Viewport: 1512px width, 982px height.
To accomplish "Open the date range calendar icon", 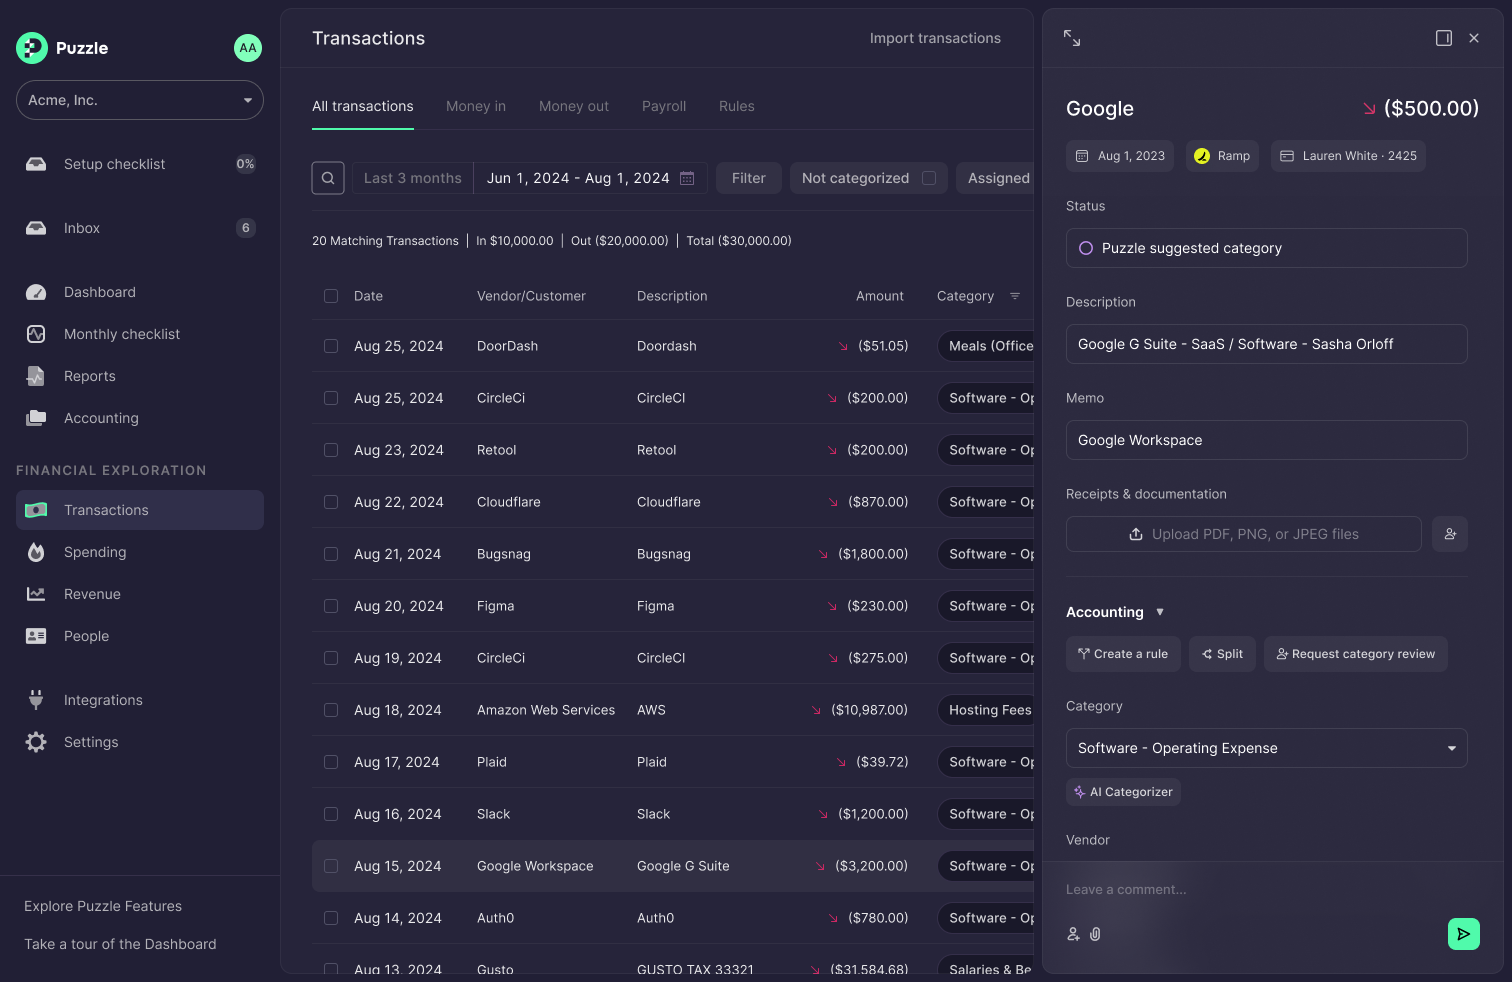I will 687,178.
